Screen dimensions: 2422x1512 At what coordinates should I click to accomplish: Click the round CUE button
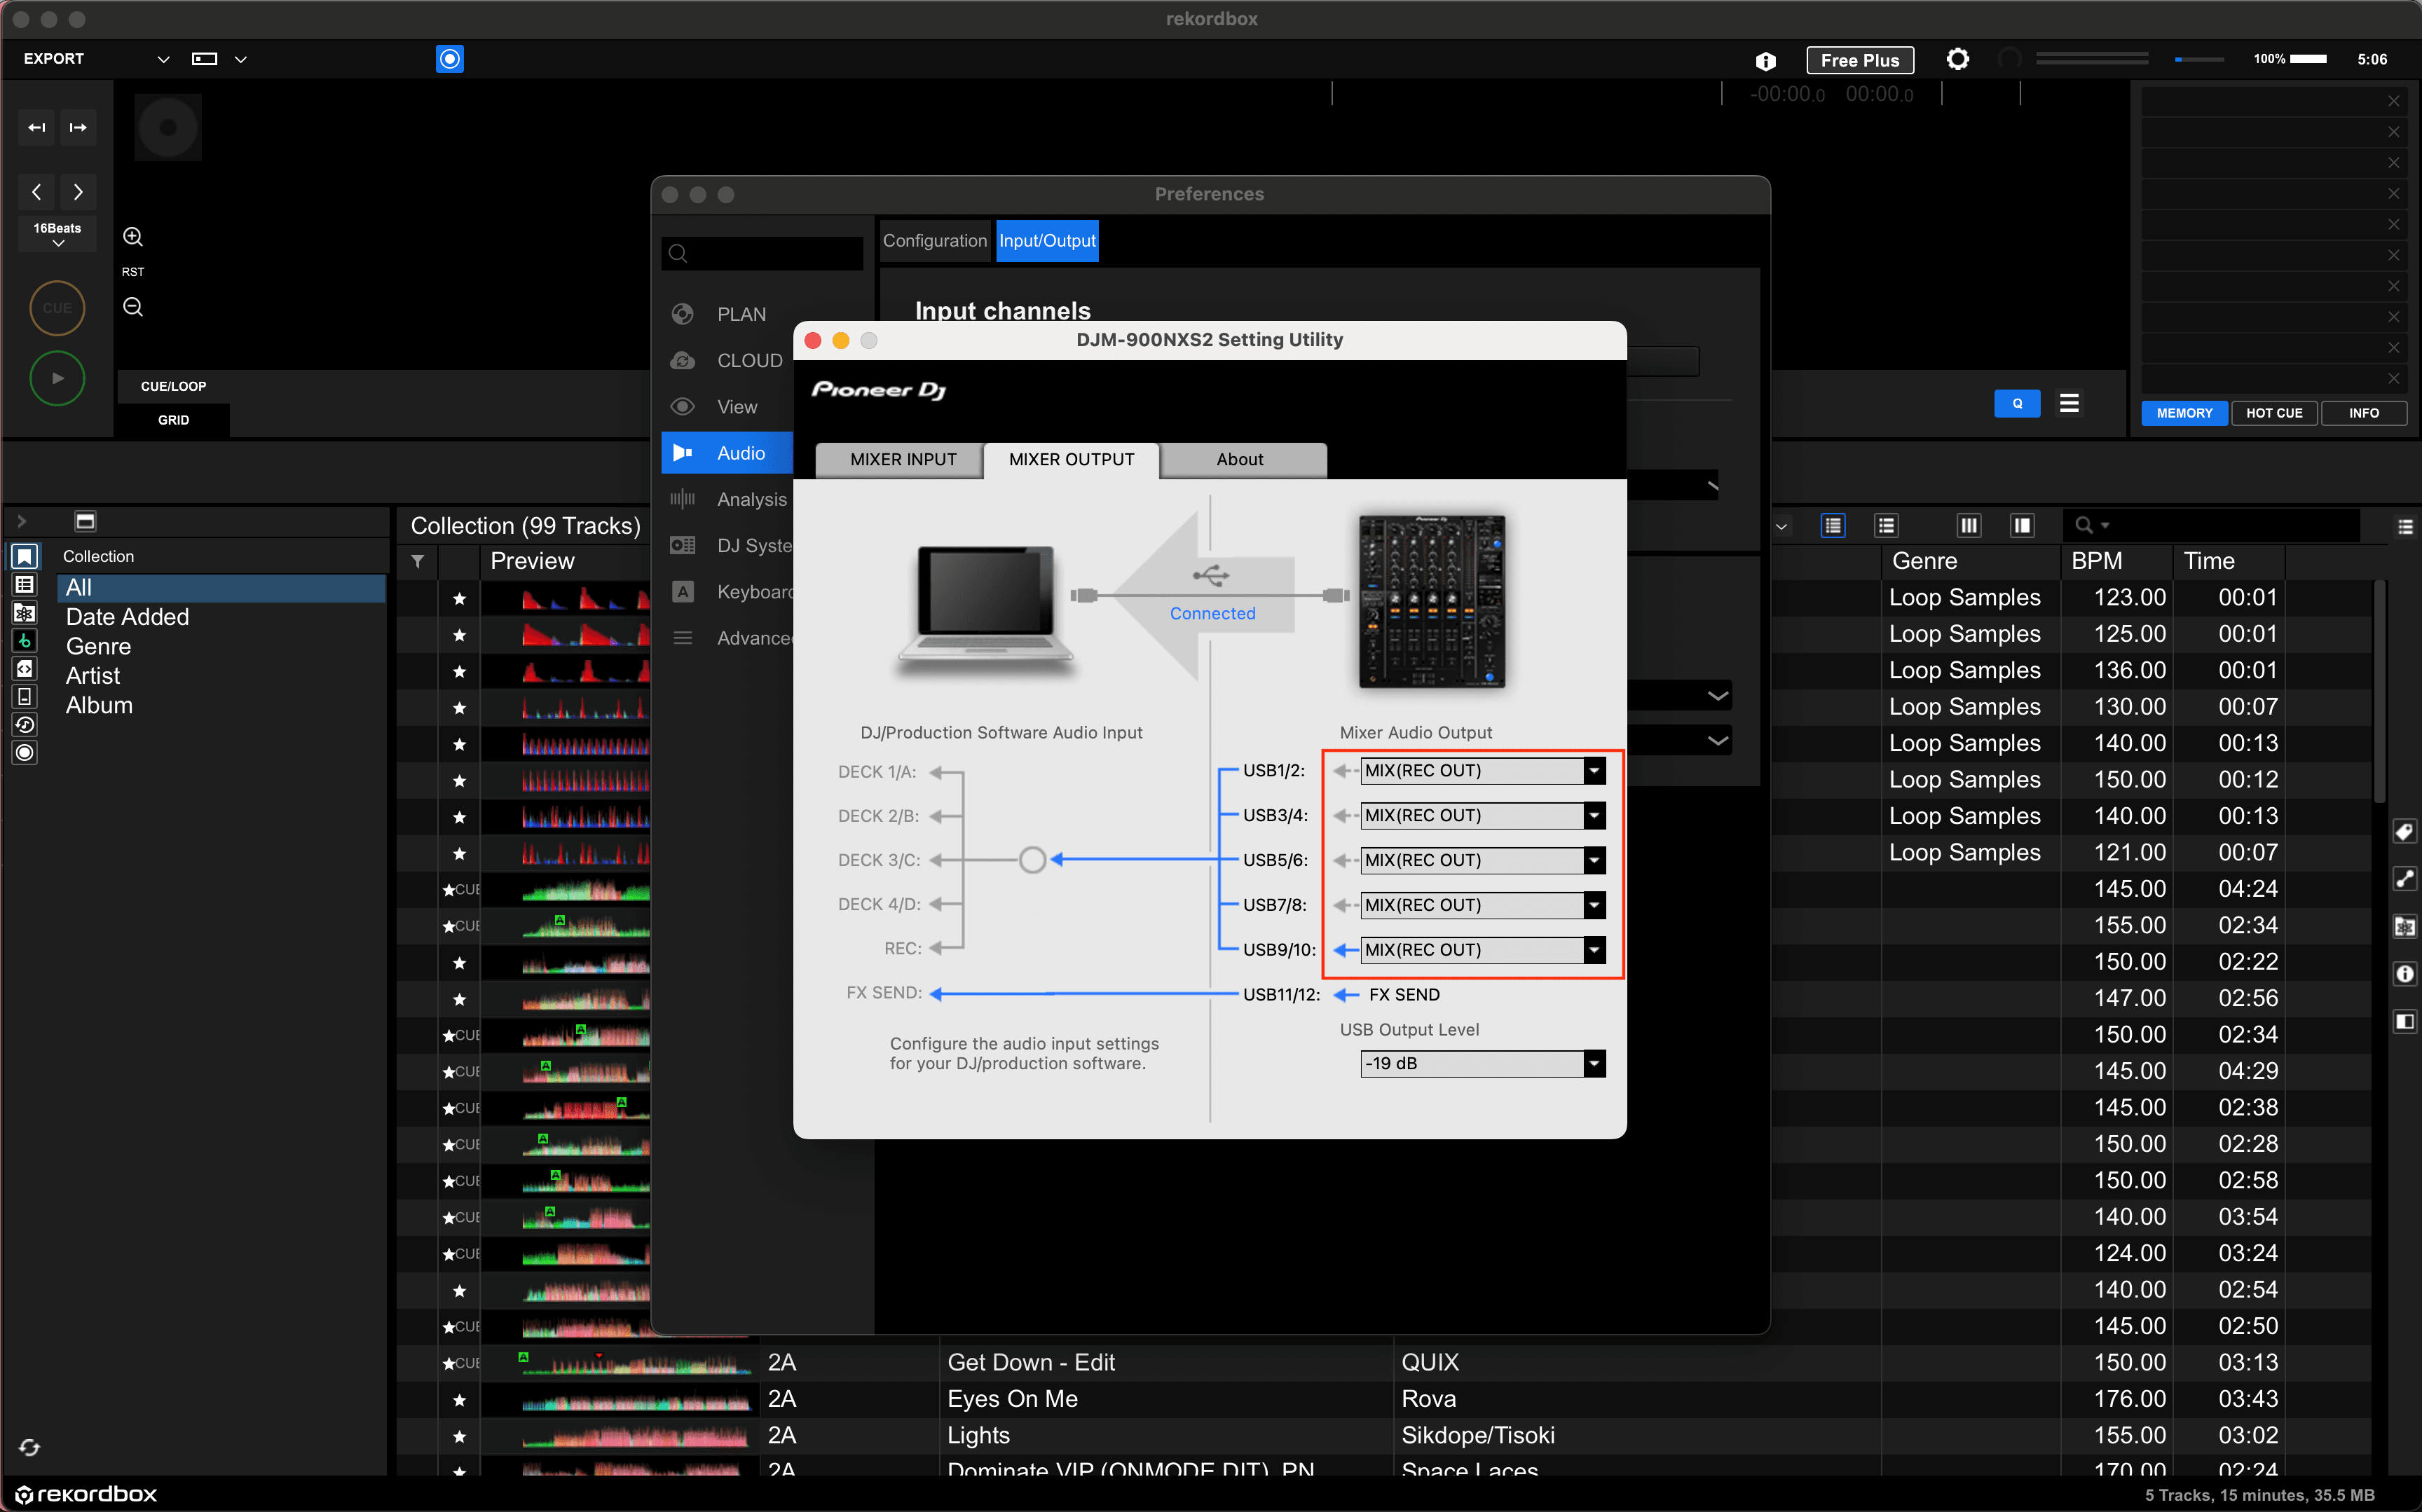57,308
